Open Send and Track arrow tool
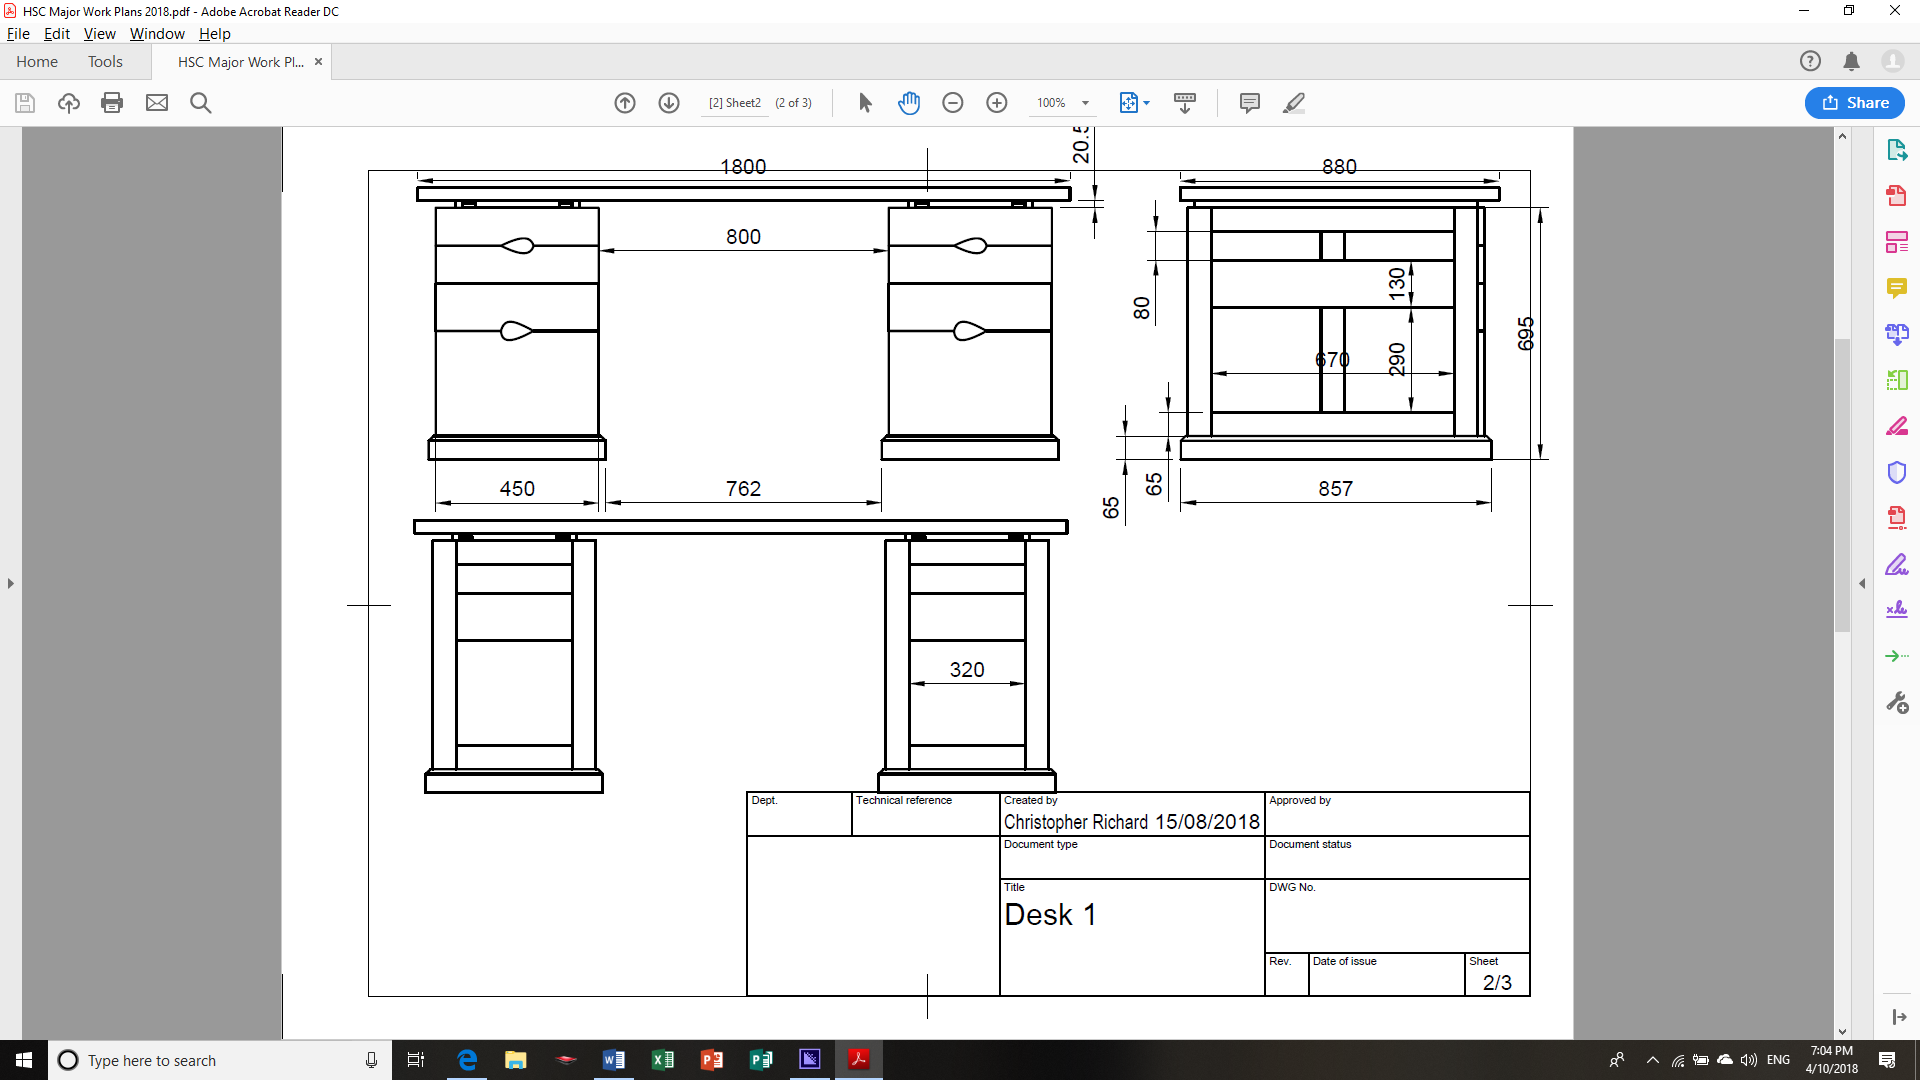 (1896, 656)
